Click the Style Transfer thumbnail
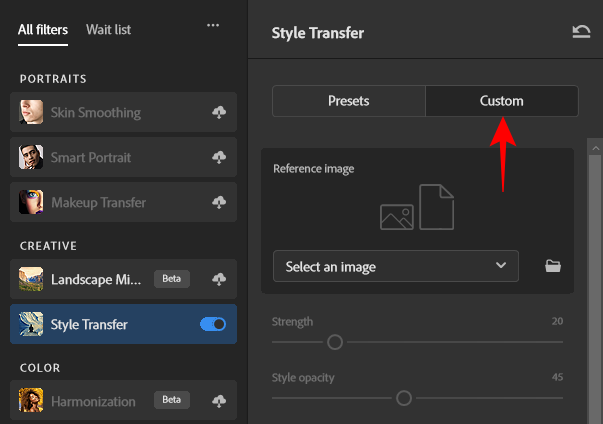 click(31, 324)
